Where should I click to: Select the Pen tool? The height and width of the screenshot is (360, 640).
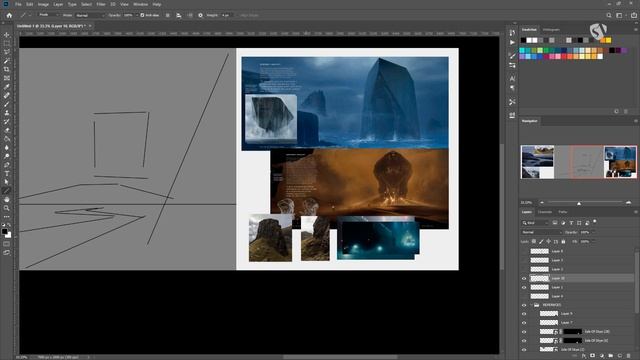(7, 165)
